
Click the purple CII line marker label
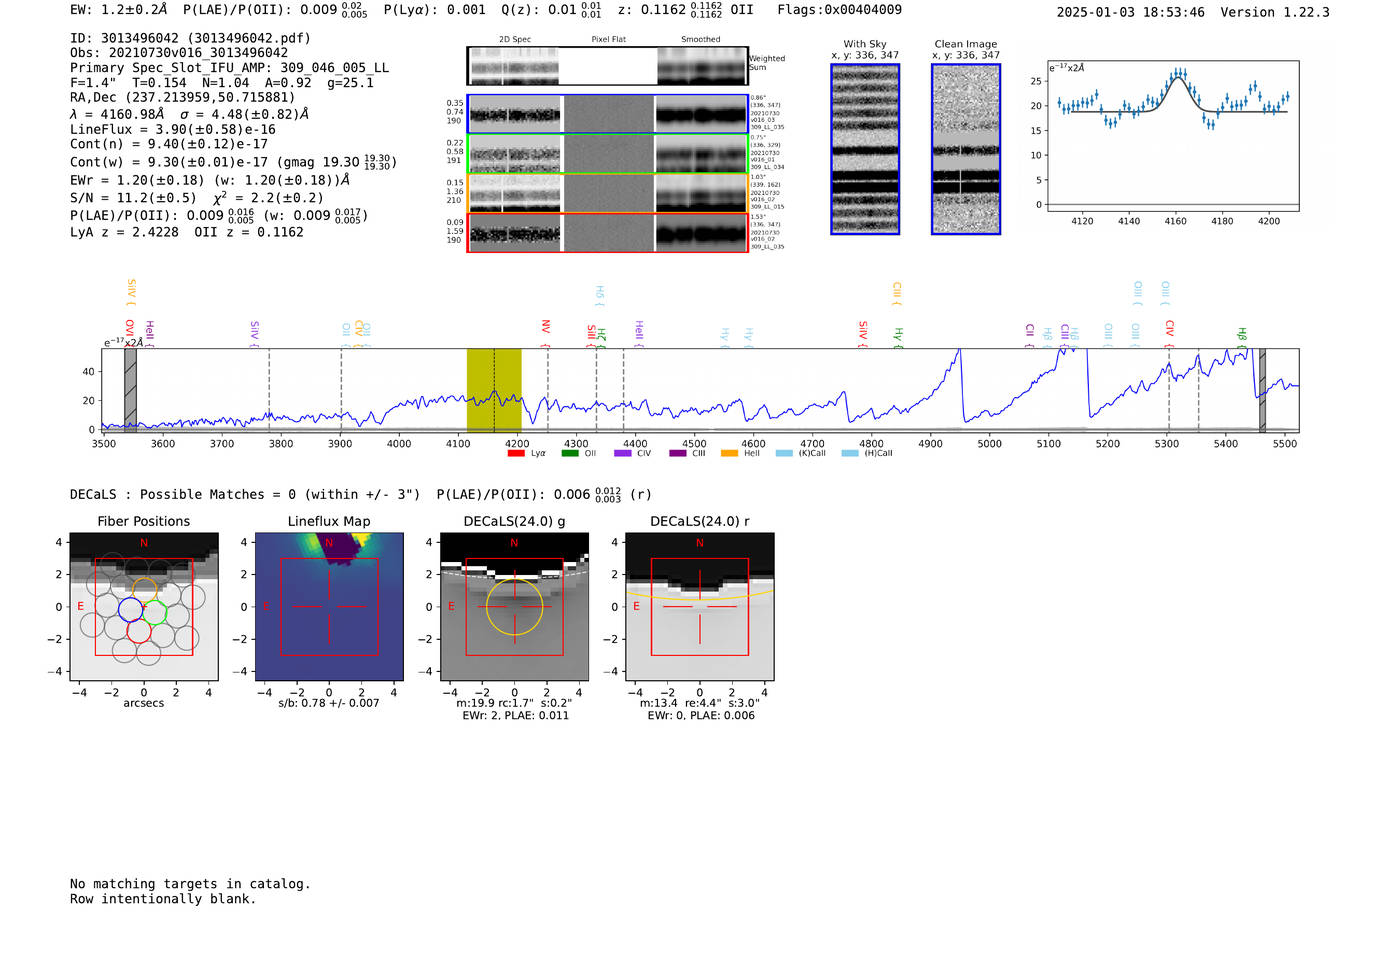pos(1029,334)
